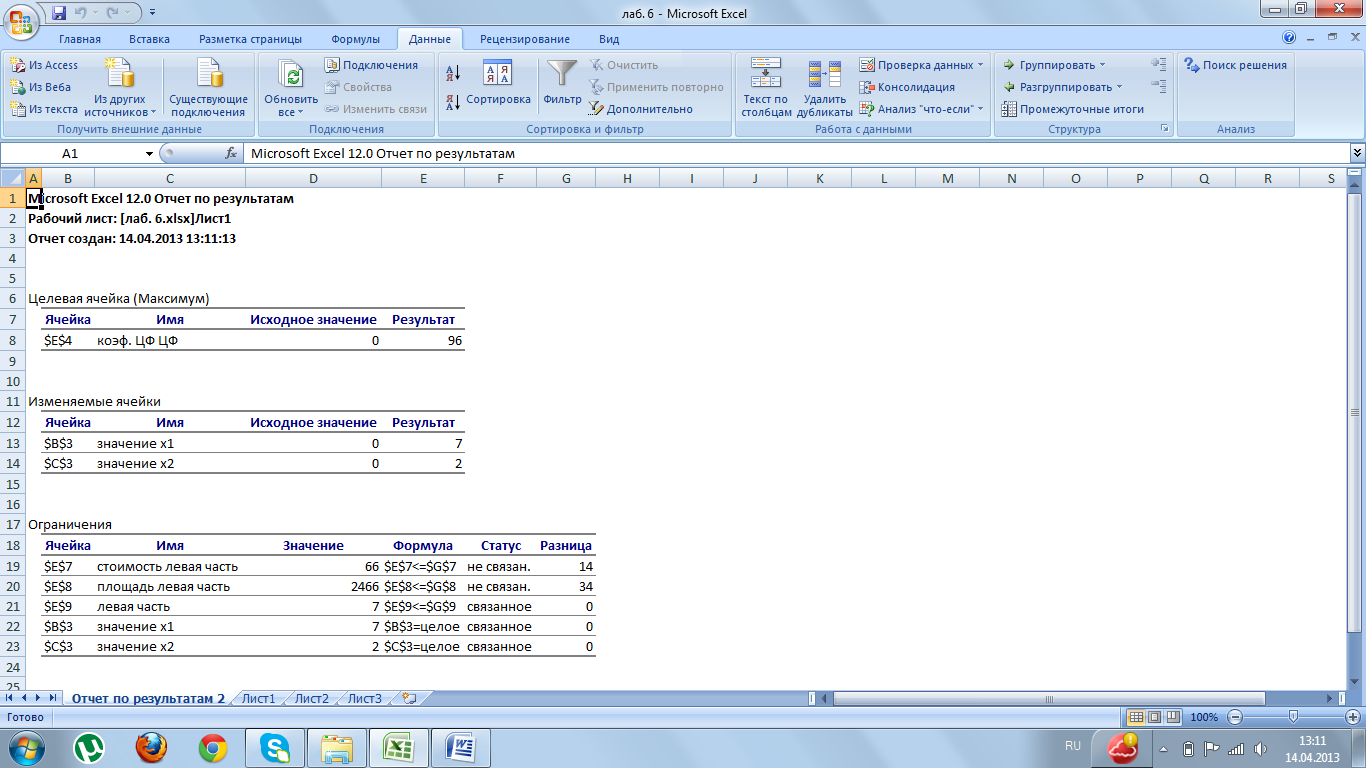Click the Консолидация tool

pos(907,87)
